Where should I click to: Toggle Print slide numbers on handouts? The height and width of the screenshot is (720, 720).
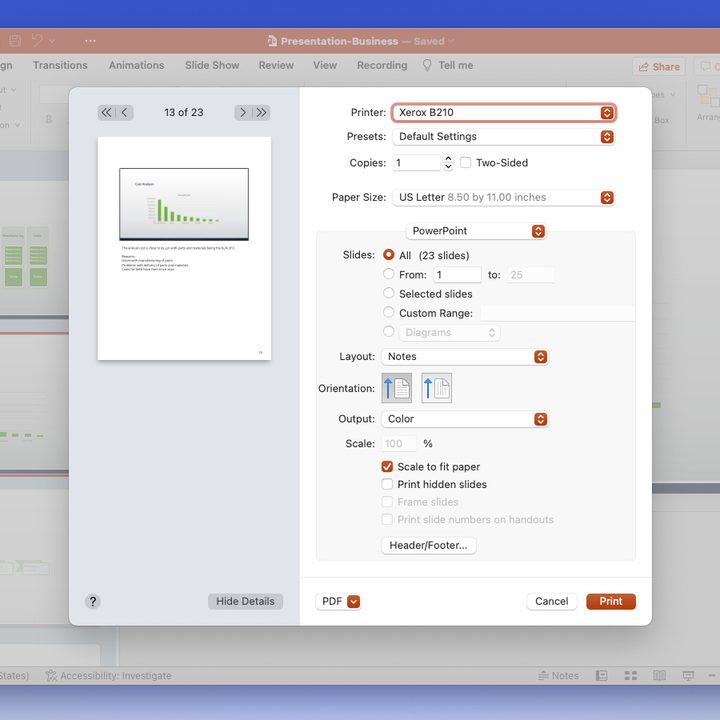click(387, 519)
